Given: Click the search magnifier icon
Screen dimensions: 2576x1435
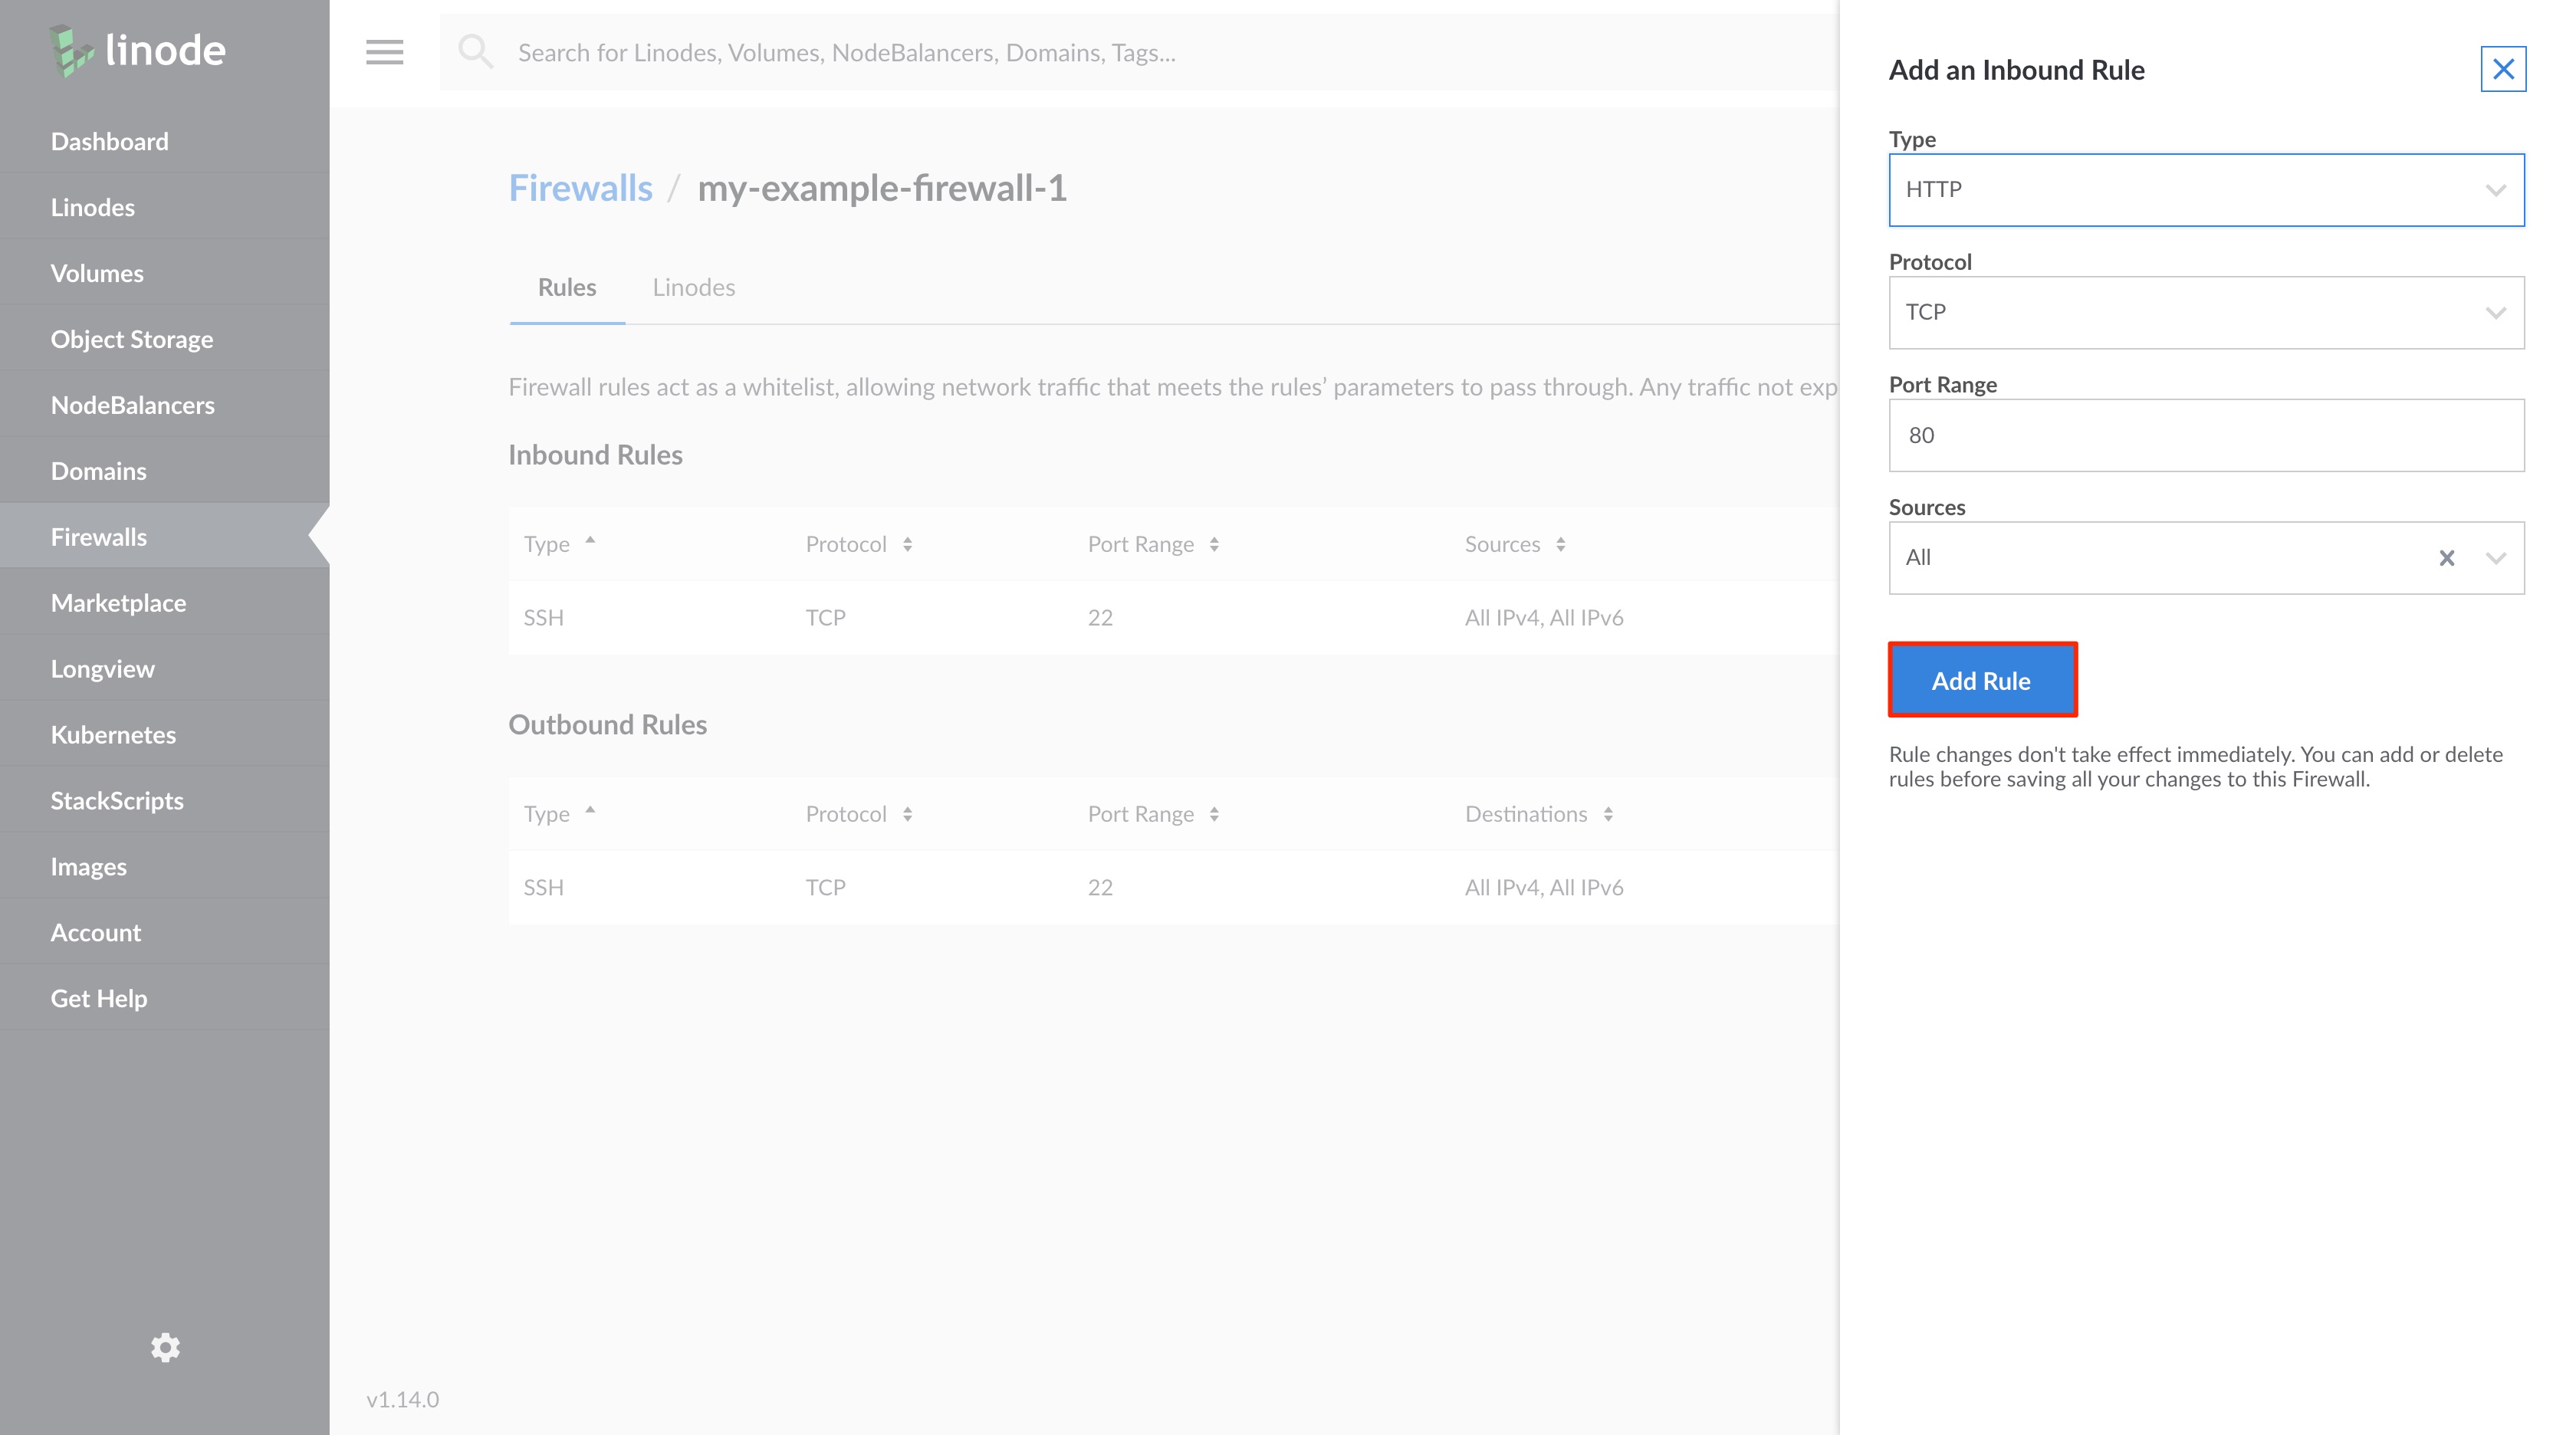Looking at the screenshot, I should point(475,52).
